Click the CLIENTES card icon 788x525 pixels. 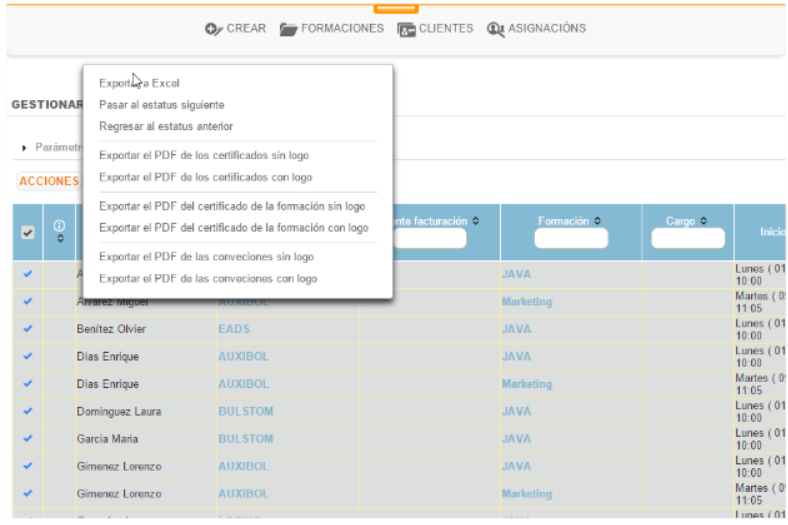pyautogui.click(x=406, y=29)
